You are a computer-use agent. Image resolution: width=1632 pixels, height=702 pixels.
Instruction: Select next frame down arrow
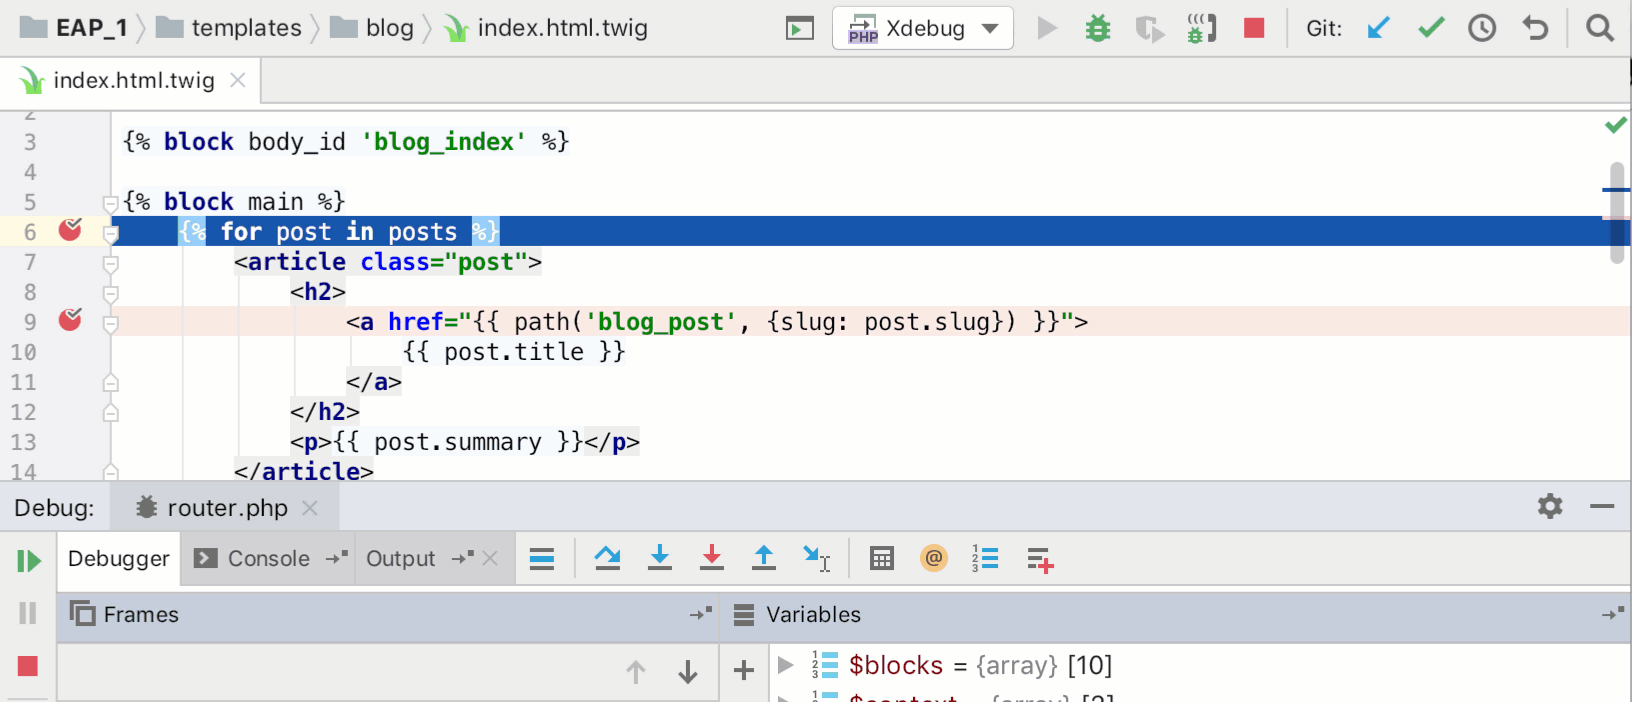click(688, 672)
